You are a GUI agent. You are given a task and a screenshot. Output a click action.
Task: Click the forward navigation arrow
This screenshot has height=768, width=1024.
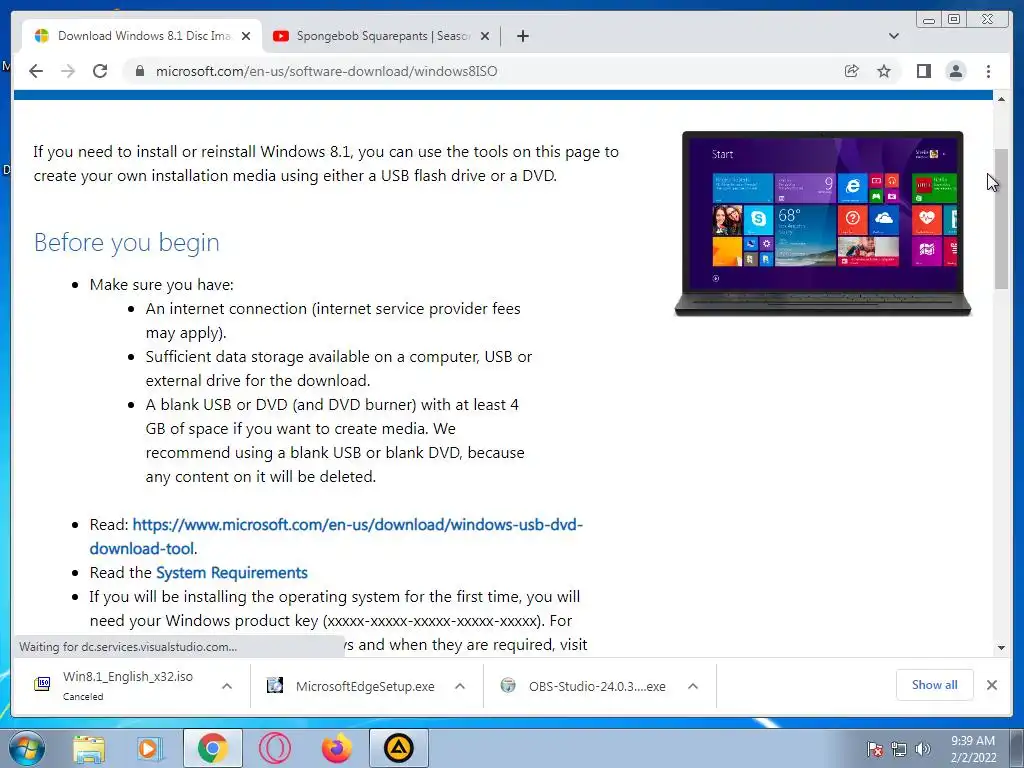pos(68,71)
